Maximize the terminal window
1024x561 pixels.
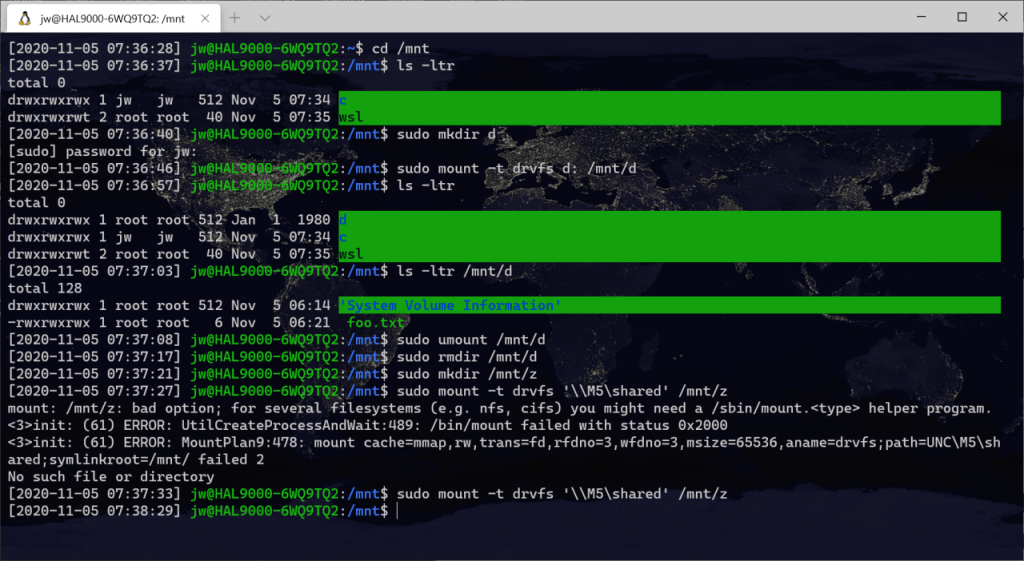(x=962, y=17)
